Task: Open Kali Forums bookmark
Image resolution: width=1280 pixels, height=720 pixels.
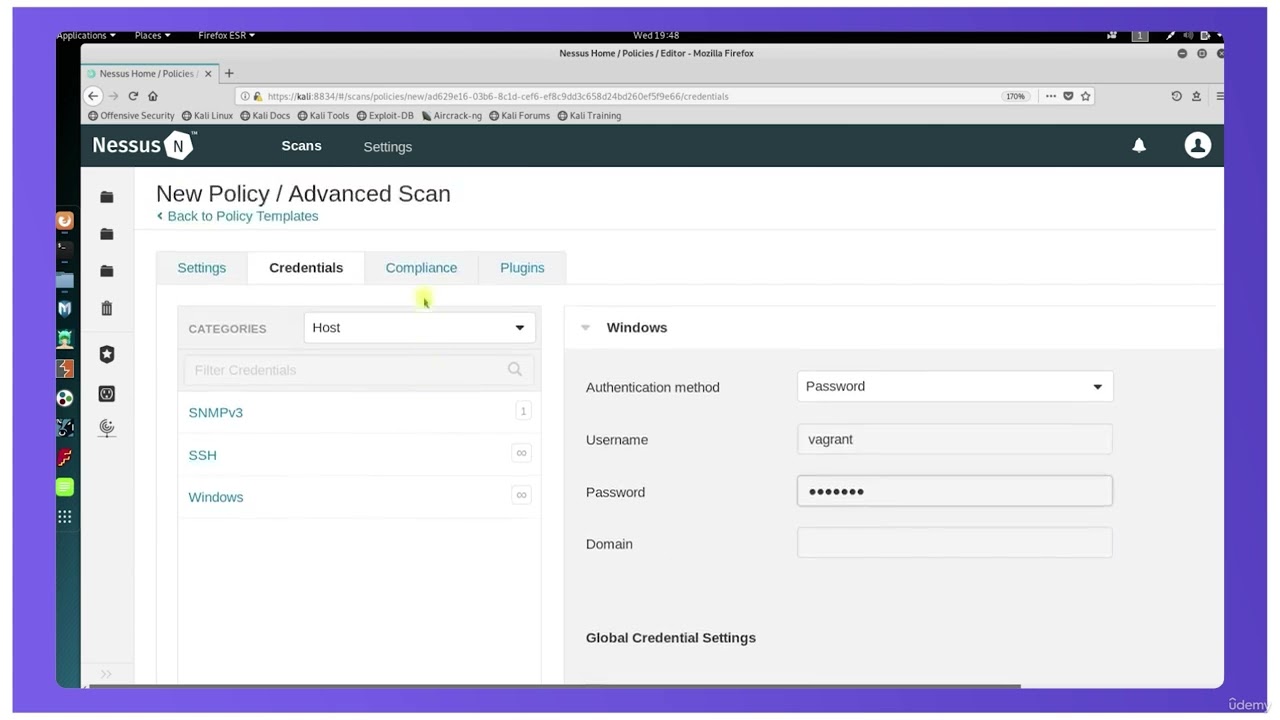Action: (x=520, y=116)
